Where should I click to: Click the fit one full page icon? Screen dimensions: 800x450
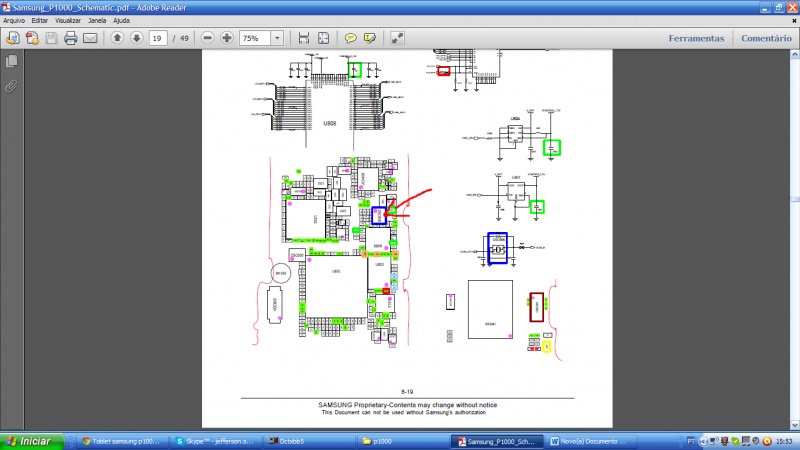pos(323,38)
